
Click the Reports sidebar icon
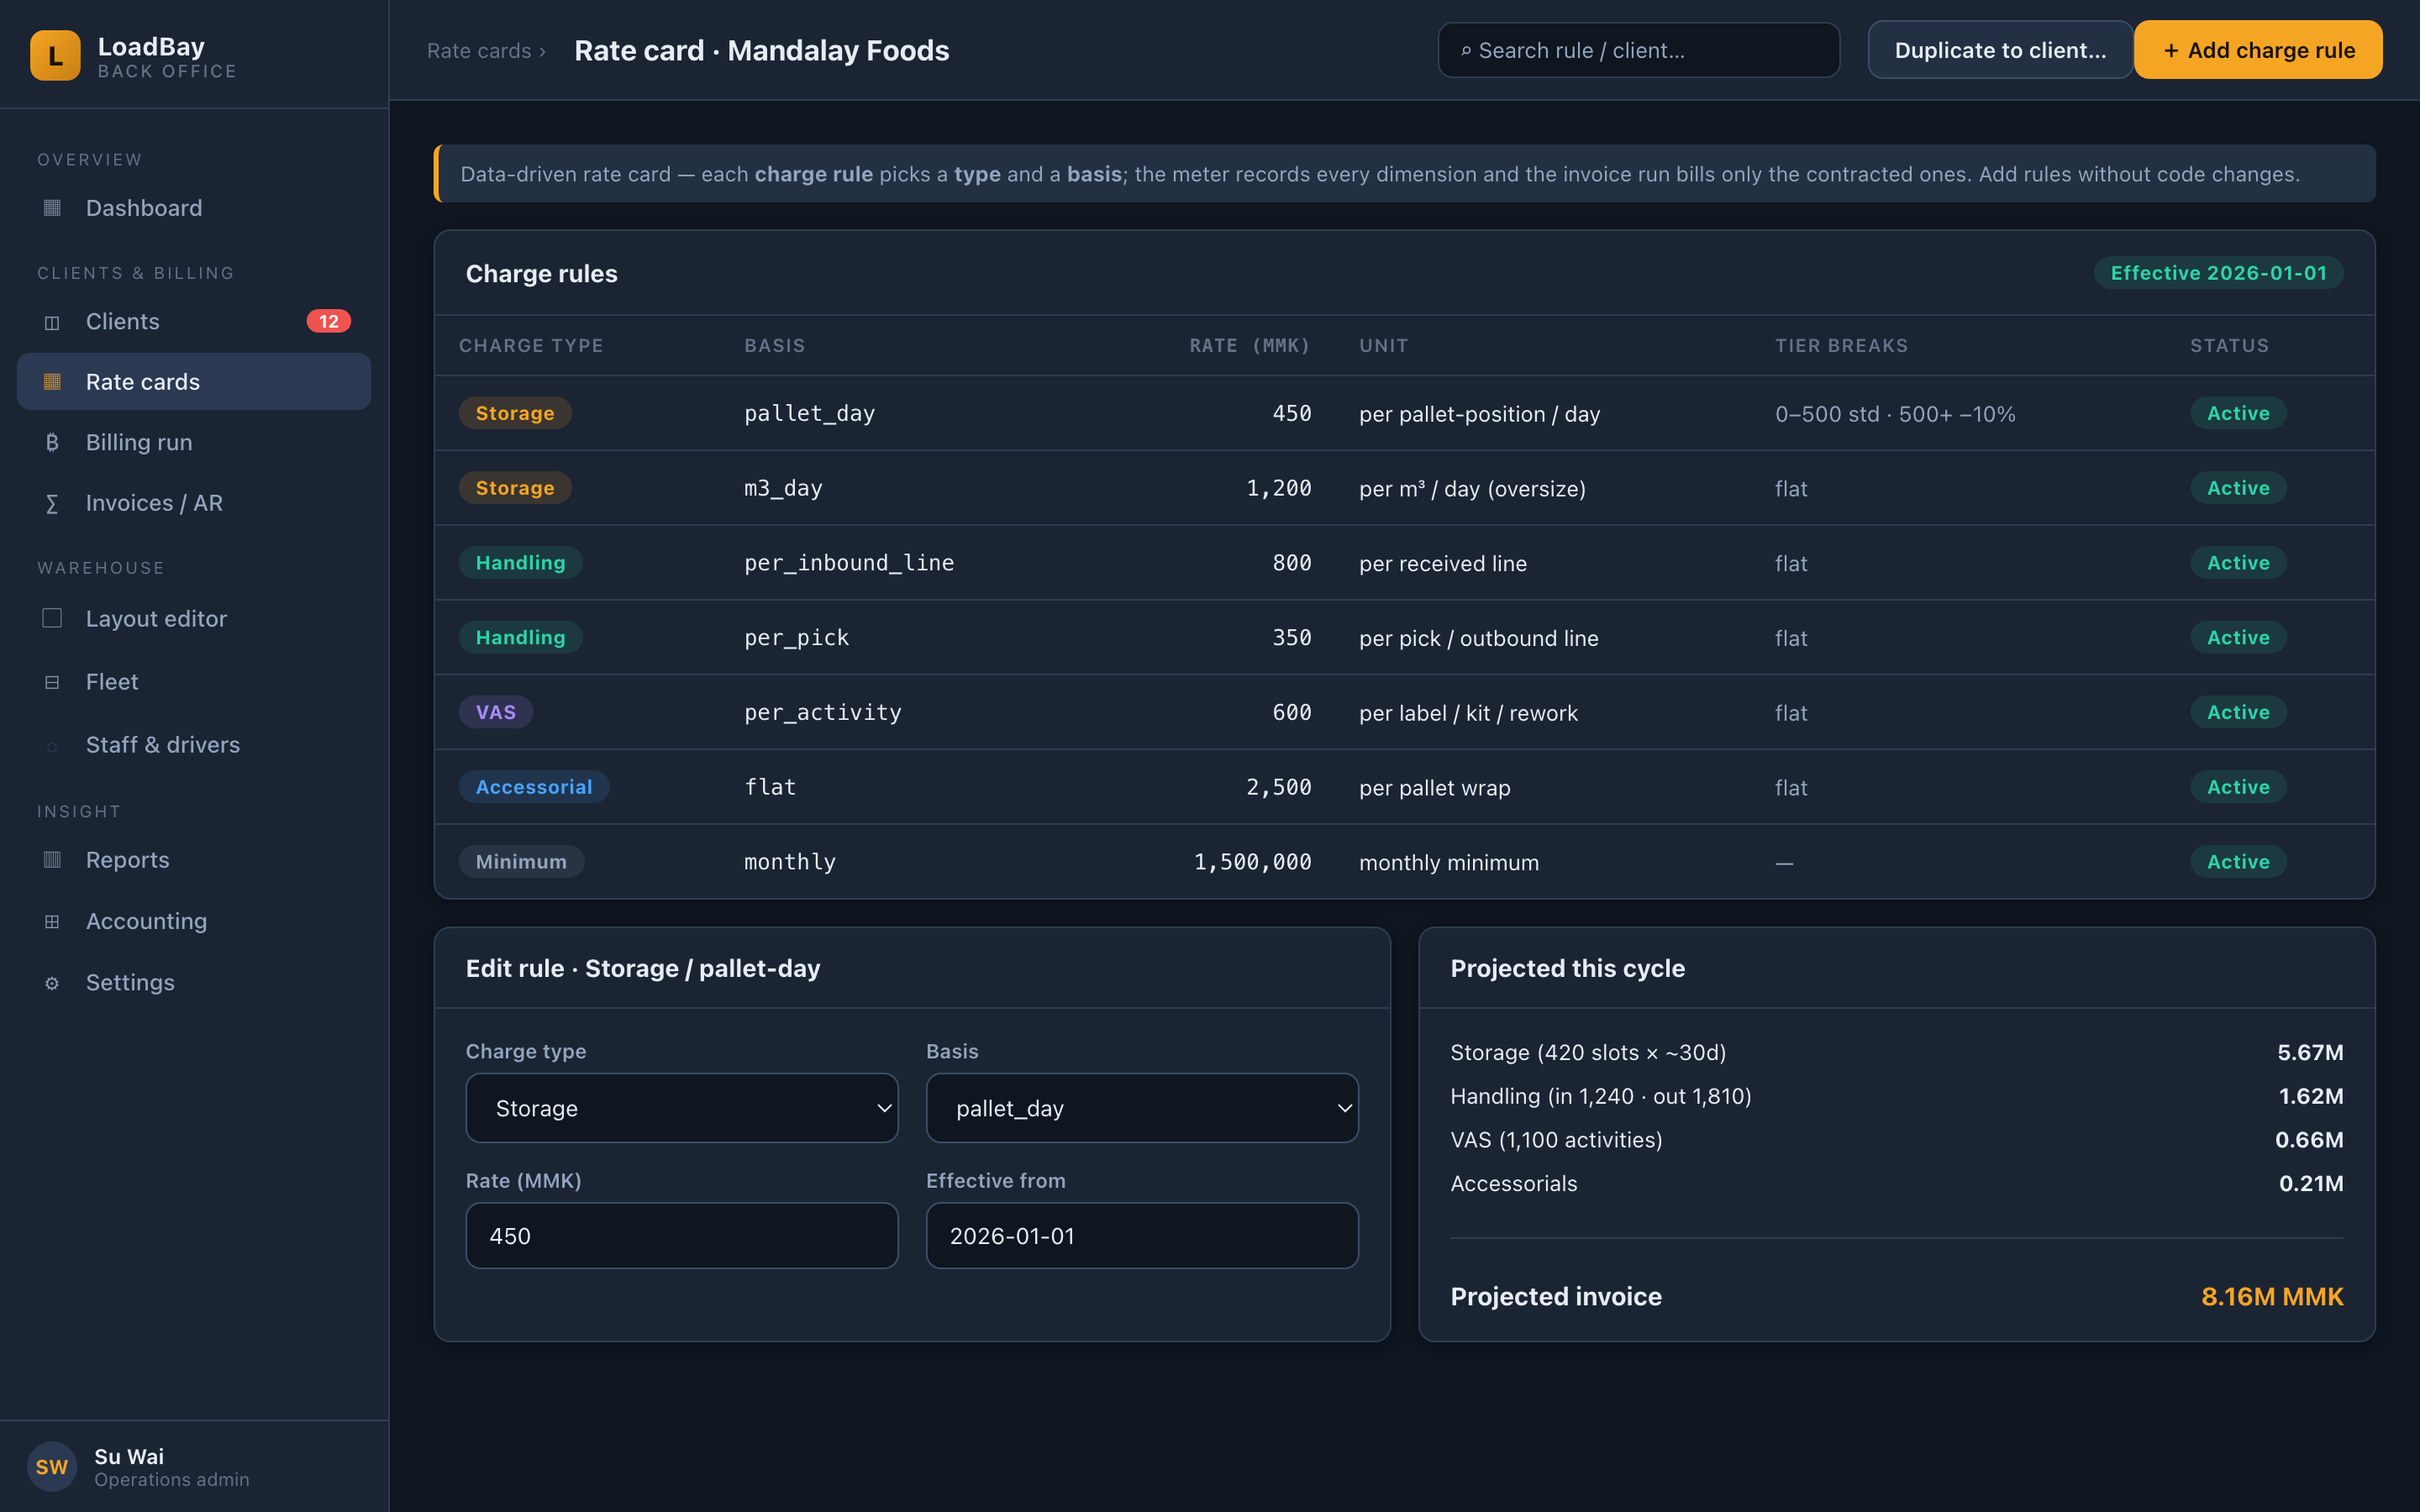[x=52, y=860]
